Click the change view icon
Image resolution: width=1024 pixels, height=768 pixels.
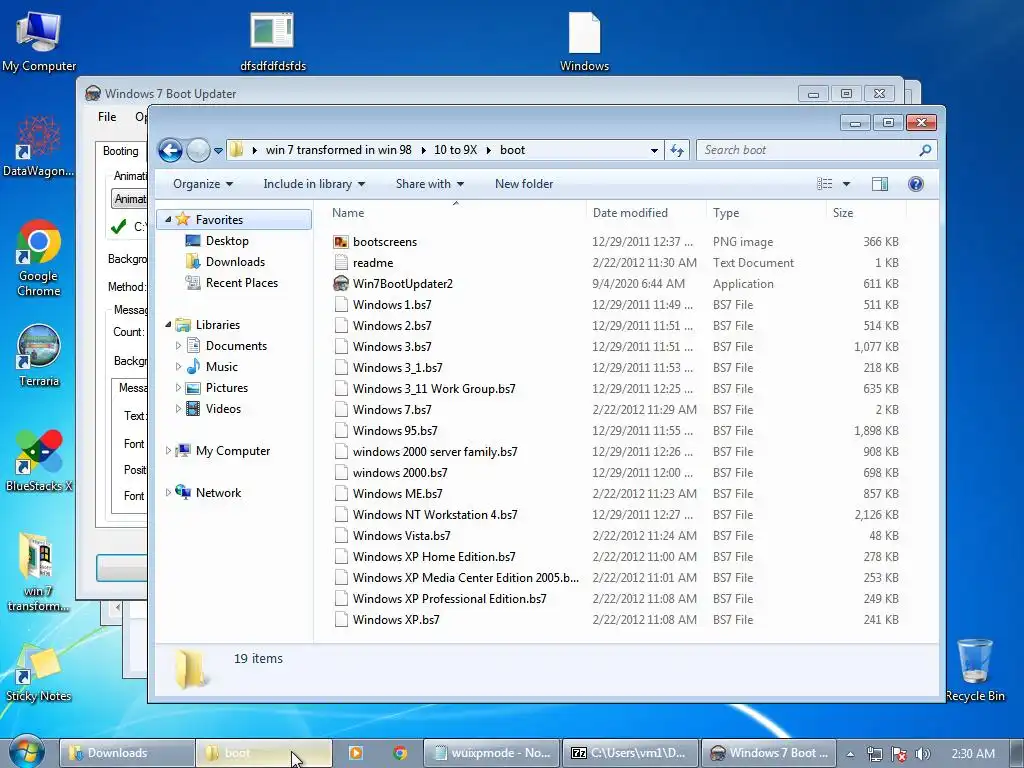[x=825, y=184]
